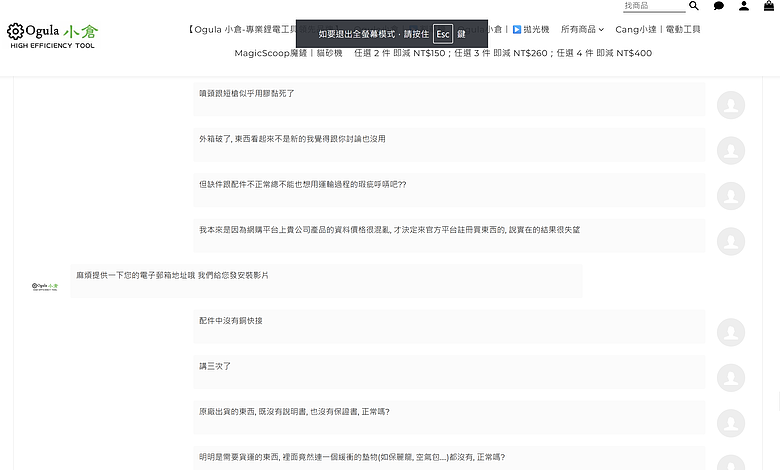This screenshot has height=470, width=780.
Task: Click Ogula shop avatar beside 麻煩提供 message
Action: click(45, 286)
